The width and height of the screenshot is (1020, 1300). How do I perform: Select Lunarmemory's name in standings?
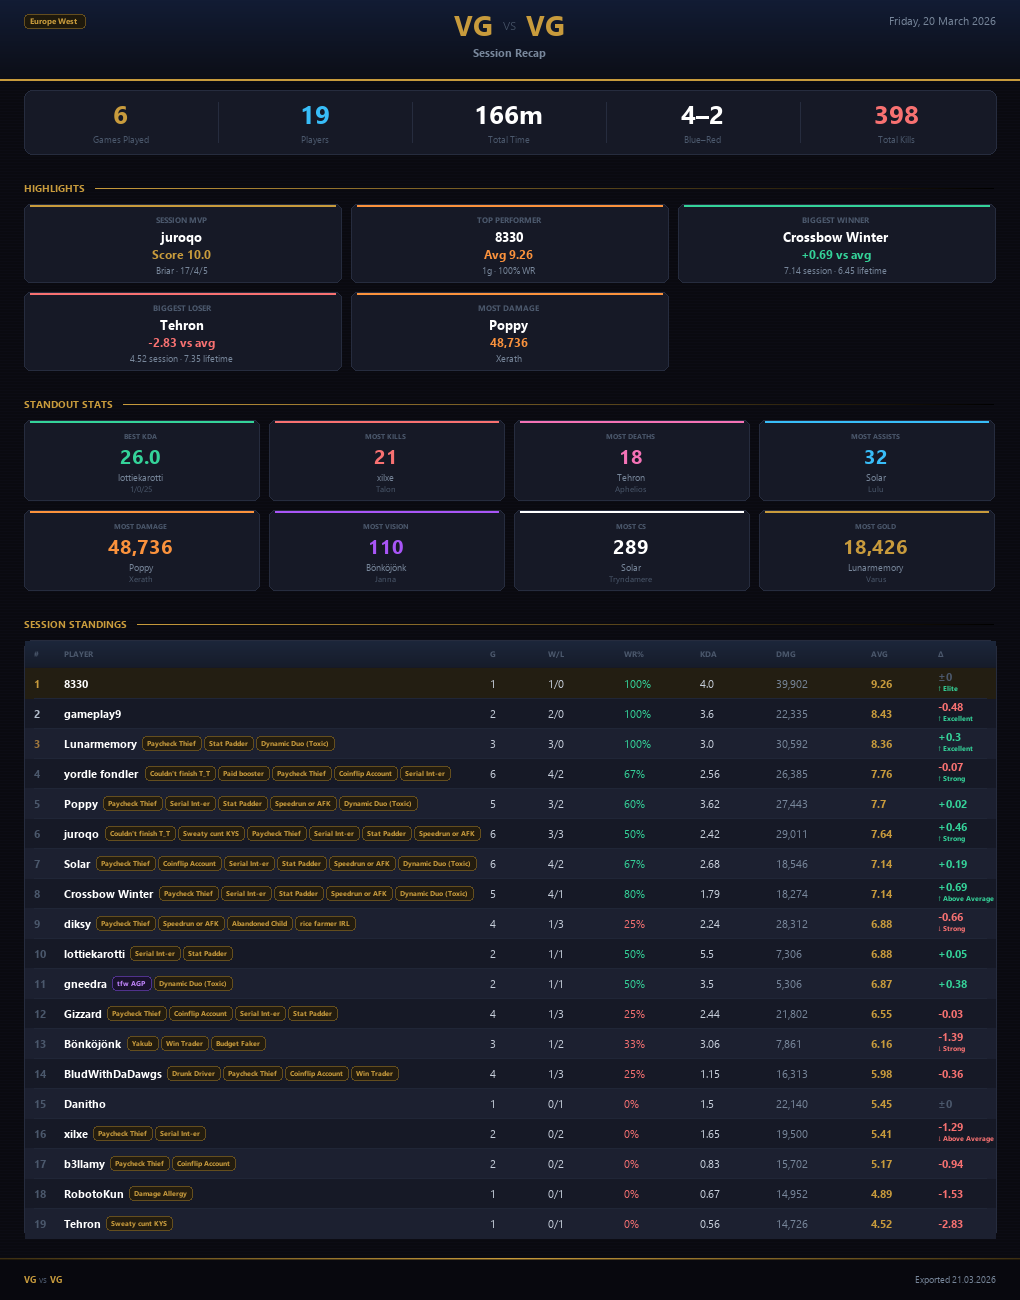click(100, 744)
